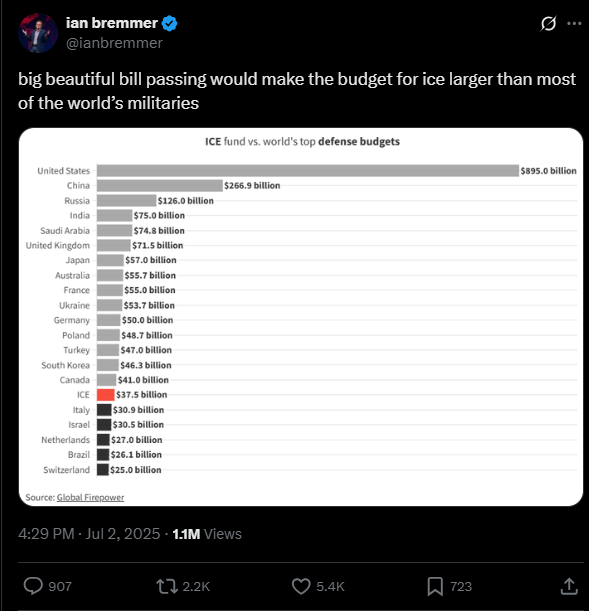The image size is (589, 611).
Task: Click the 5.4K likes count
Action: point(330,586)
